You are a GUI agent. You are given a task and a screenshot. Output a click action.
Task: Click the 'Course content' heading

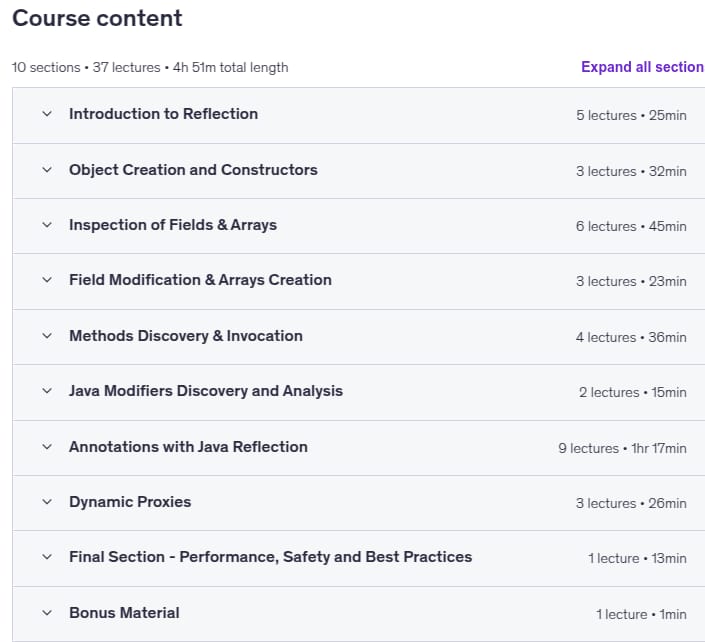click(97, 18)
